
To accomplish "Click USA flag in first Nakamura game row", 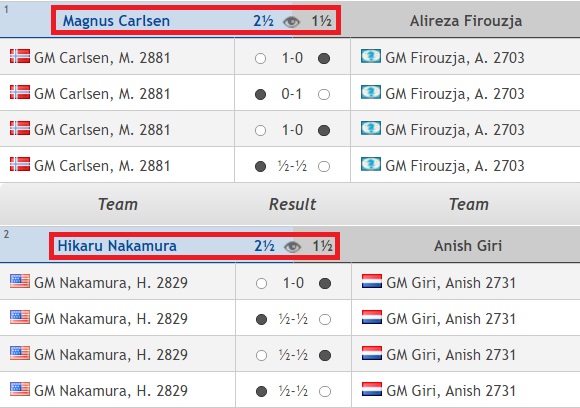I will coord(20,281).
